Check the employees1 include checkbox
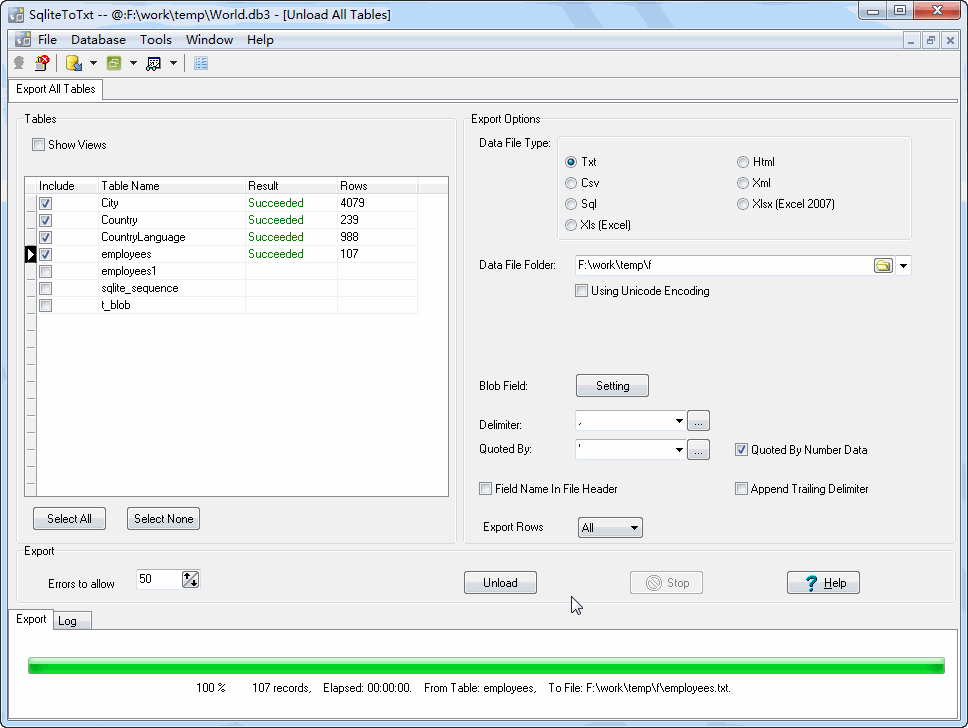The image size is (968, 728). point(46,271)
